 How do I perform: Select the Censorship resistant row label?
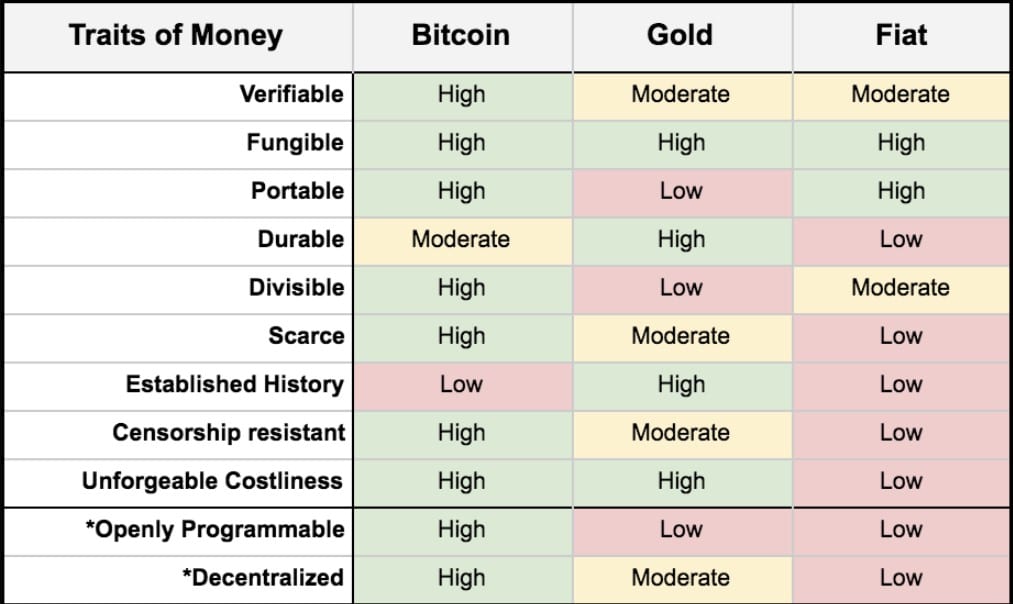tap(228, 433)
